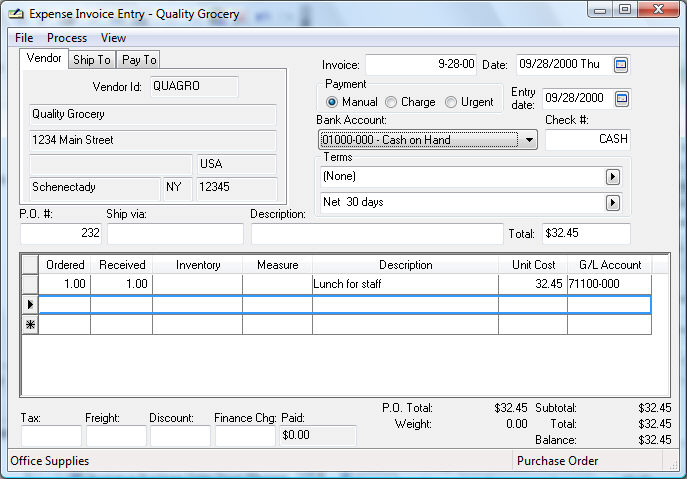Select the 'Lunch for staff' cell
This screenshot has height=479, width=687.
tap(405, 284)
